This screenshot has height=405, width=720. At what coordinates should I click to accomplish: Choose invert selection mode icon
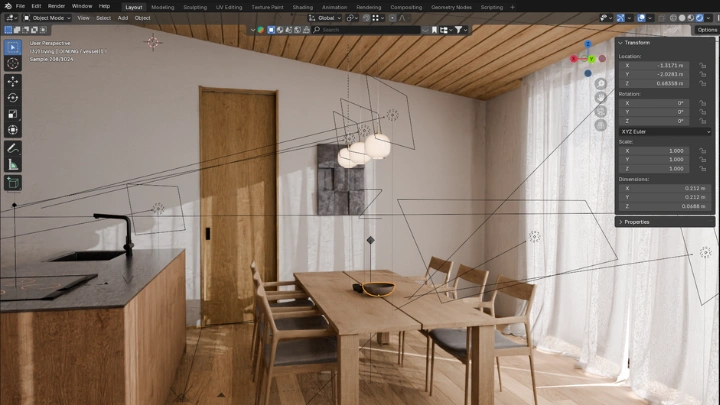[x=34, y=30]
